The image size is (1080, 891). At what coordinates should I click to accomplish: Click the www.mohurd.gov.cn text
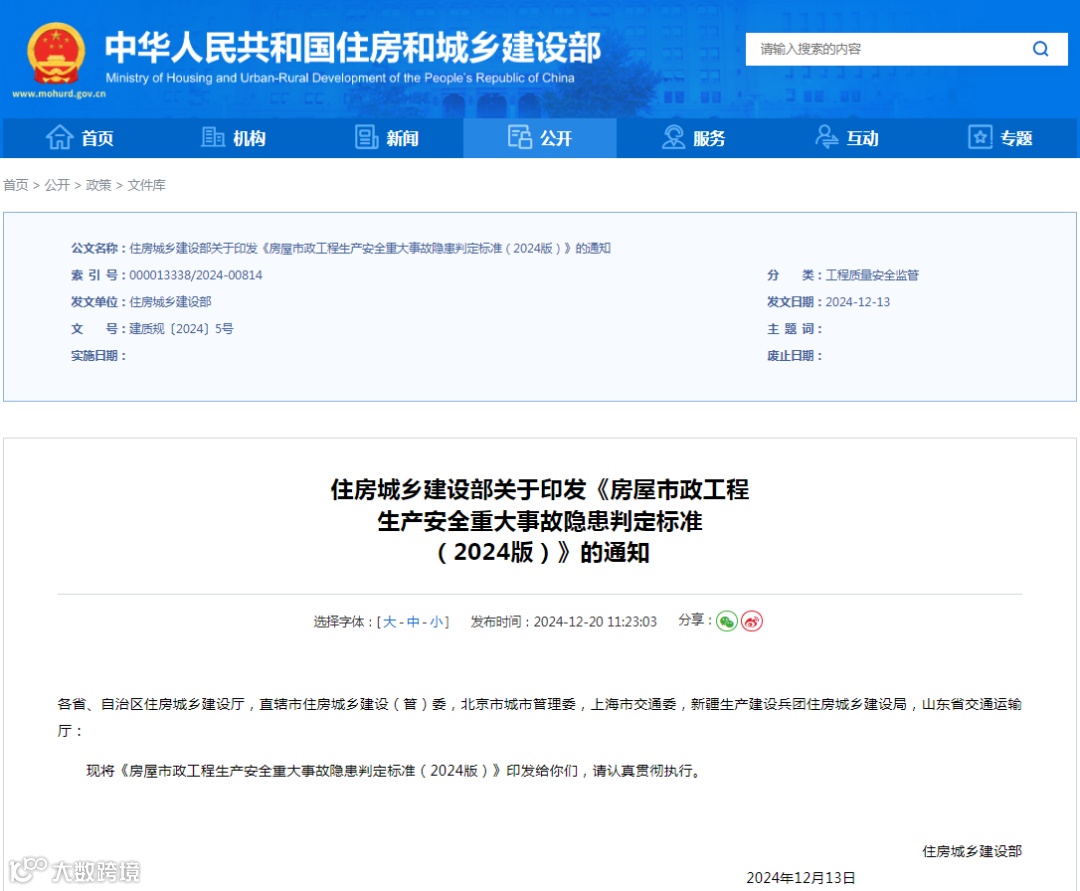pos(59,94)
